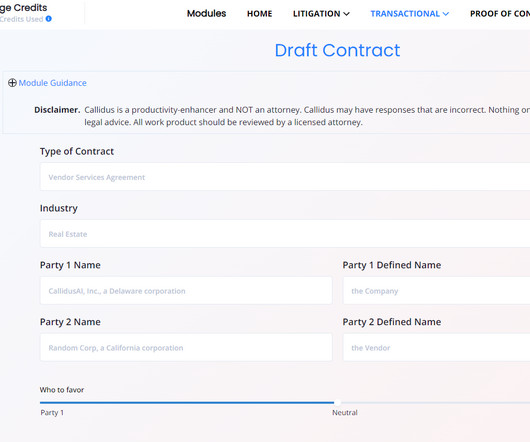Open the Litigation dropdown menu
Viewport: 530px width, 442px height.
[321, 14]
